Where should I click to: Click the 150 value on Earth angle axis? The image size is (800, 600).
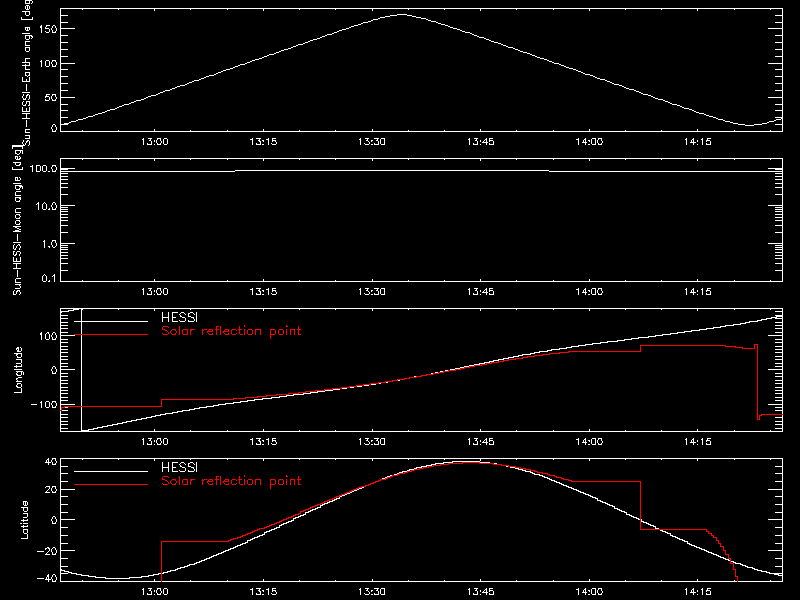[48, 30]
